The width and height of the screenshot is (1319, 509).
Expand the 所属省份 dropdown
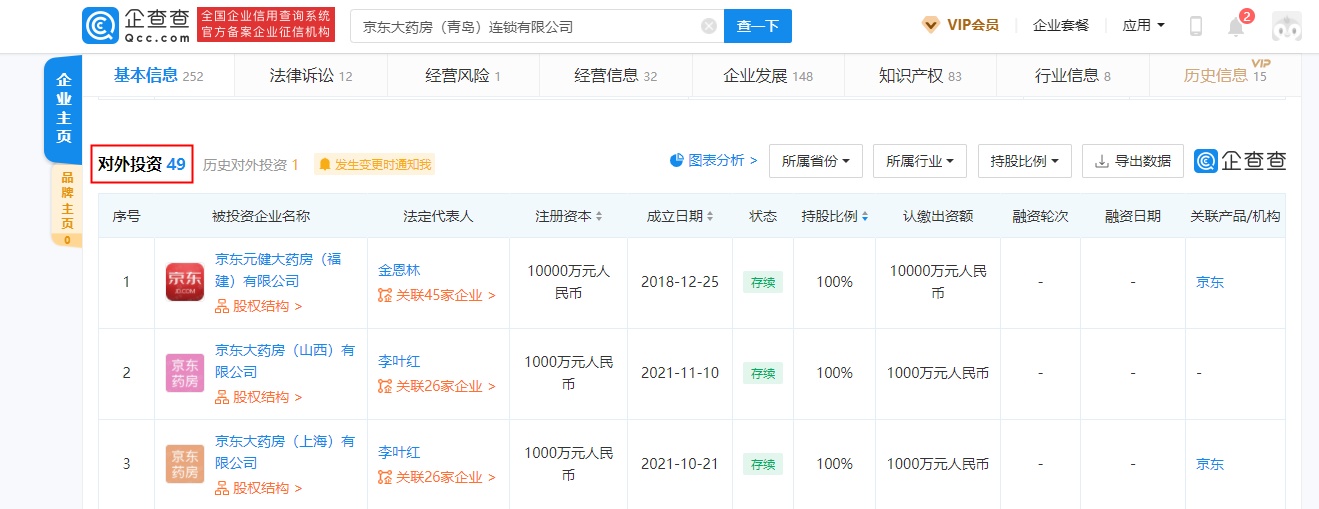tap(815, 161)
